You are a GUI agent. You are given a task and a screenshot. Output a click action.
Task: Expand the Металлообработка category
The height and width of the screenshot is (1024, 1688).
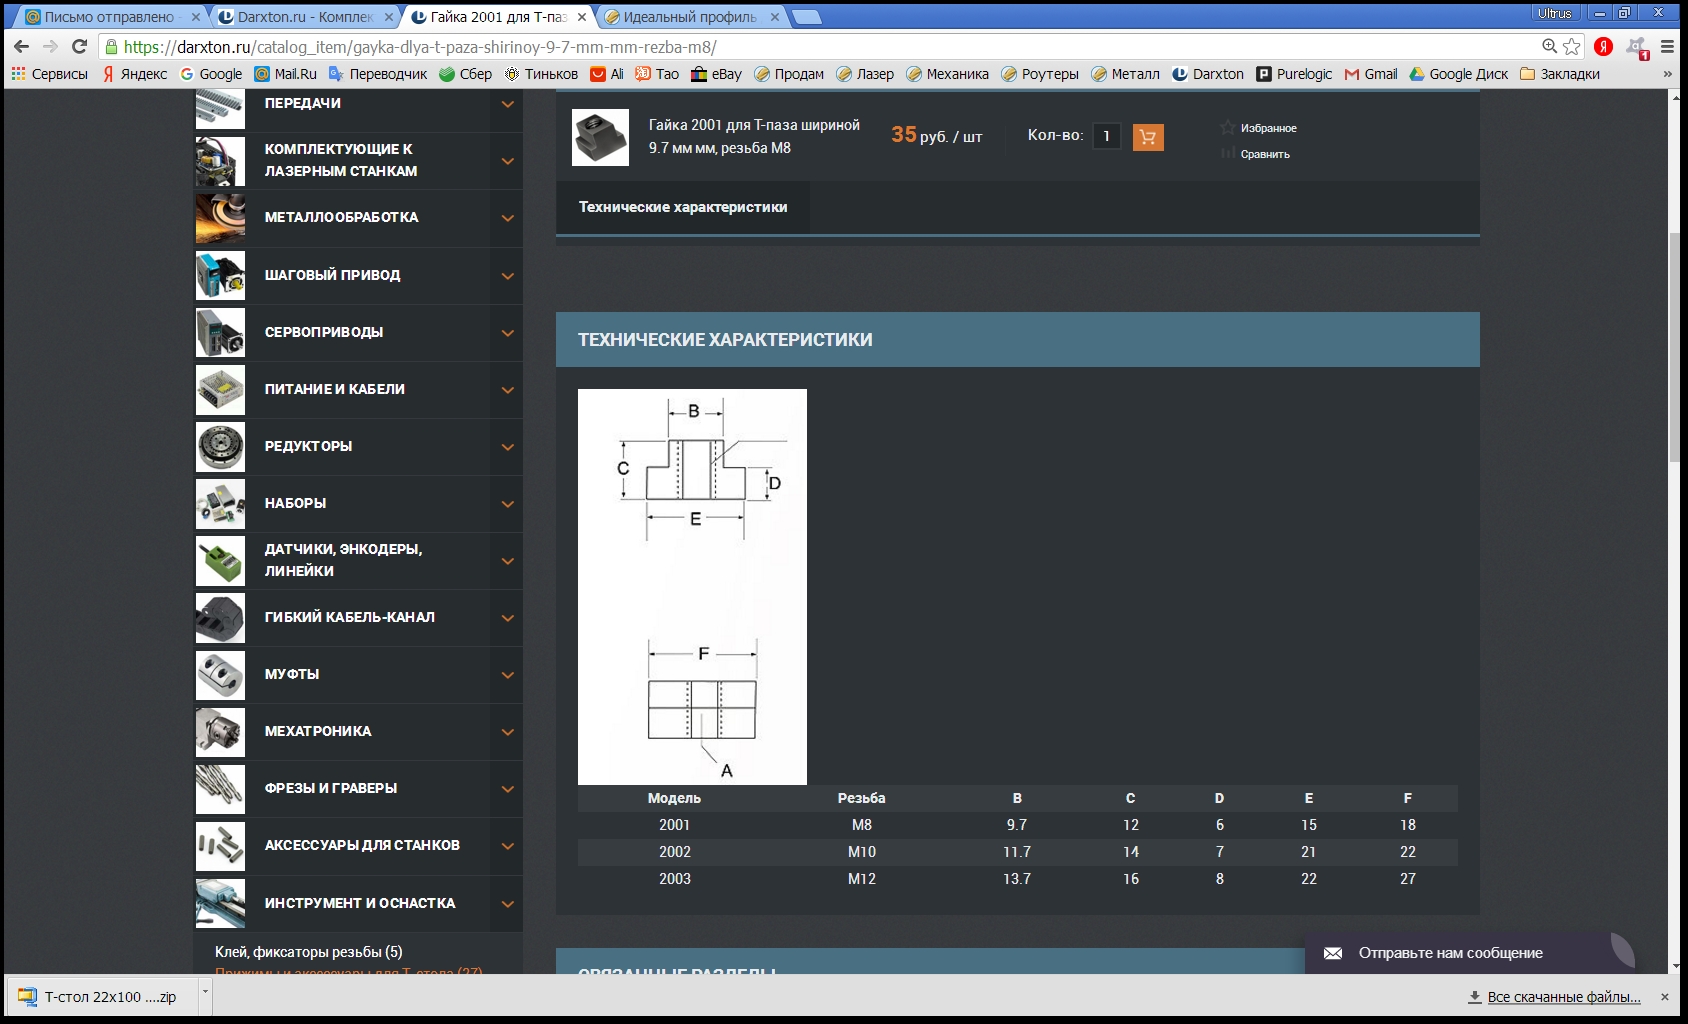click(508, 218)
